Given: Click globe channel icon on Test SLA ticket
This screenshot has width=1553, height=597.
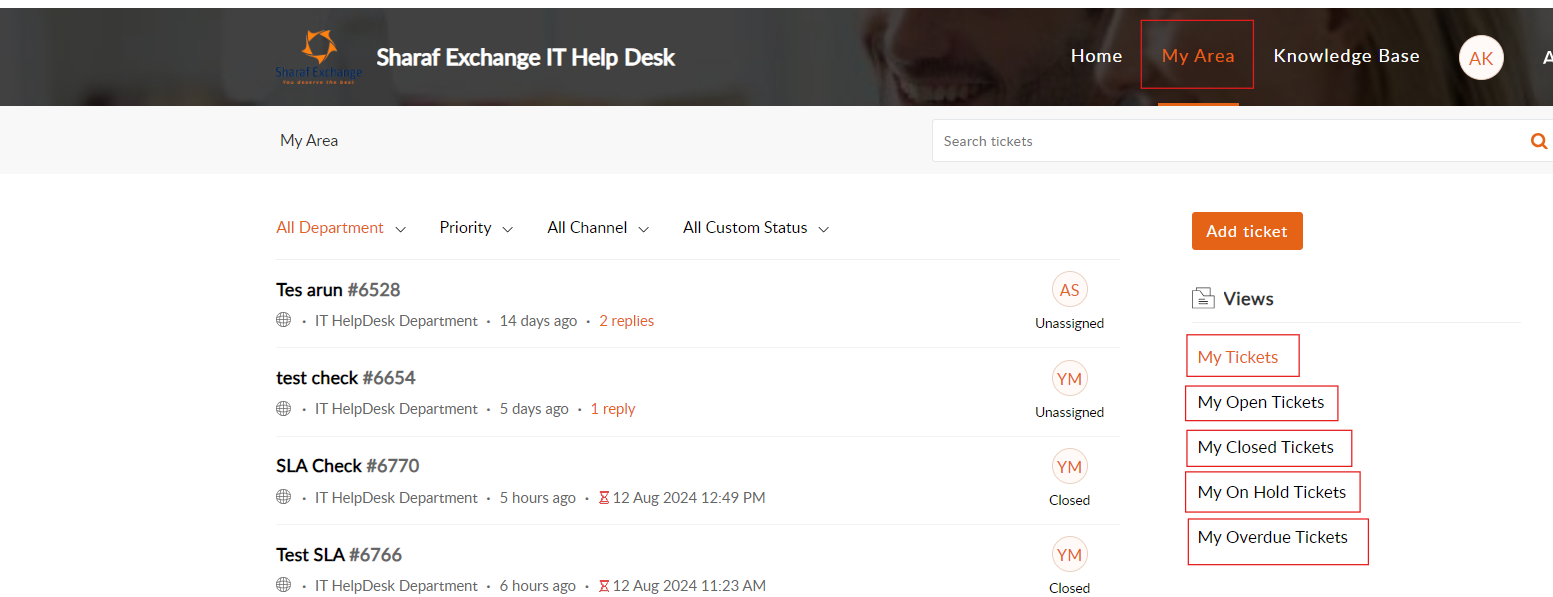Looking at the screenshot, I should coord(283,585).
